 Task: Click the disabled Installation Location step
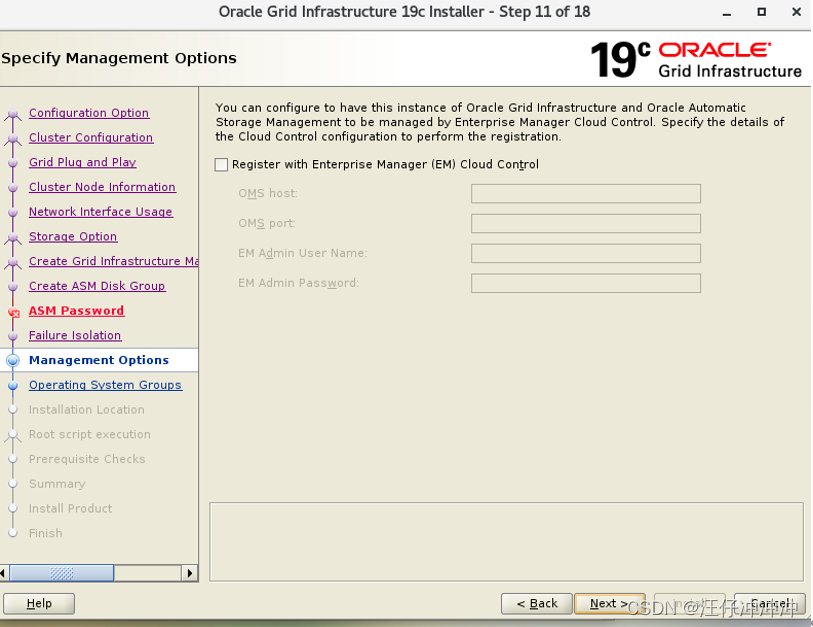click(x=87, y=410)
